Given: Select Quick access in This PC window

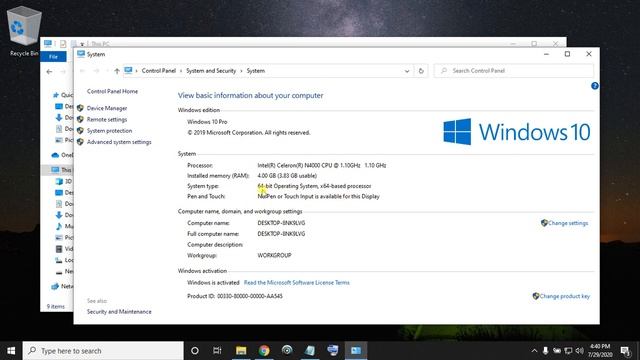Looking at the screenshot, I should (x=62, y=95).
